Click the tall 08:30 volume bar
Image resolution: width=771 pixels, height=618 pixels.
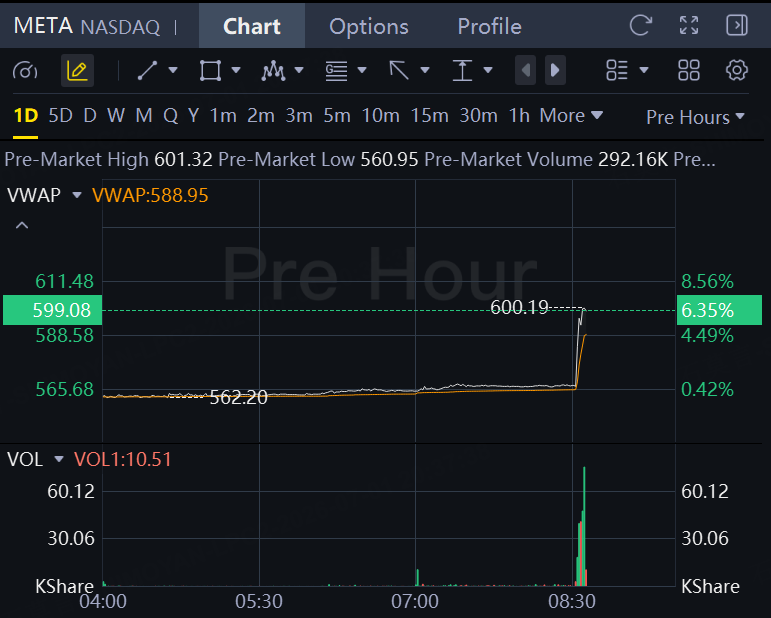click(x=584, y=526)
